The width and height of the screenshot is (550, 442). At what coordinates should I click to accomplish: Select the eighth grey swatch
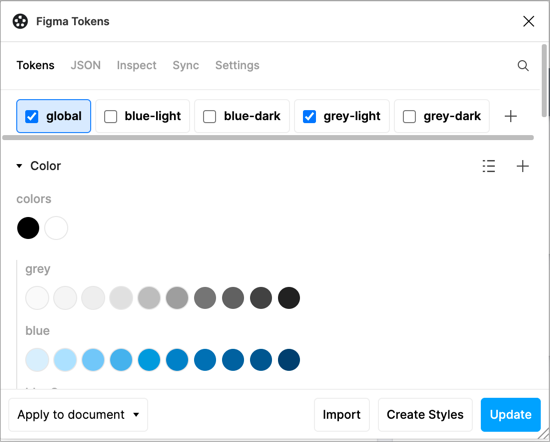233,298
